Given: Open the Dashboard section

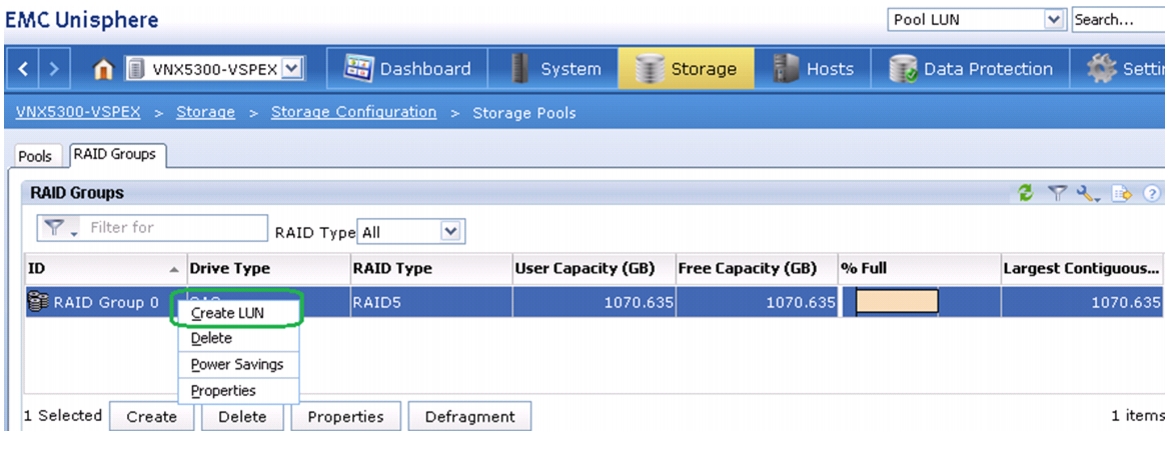Looking at the screenshot, I should [407, 69].
